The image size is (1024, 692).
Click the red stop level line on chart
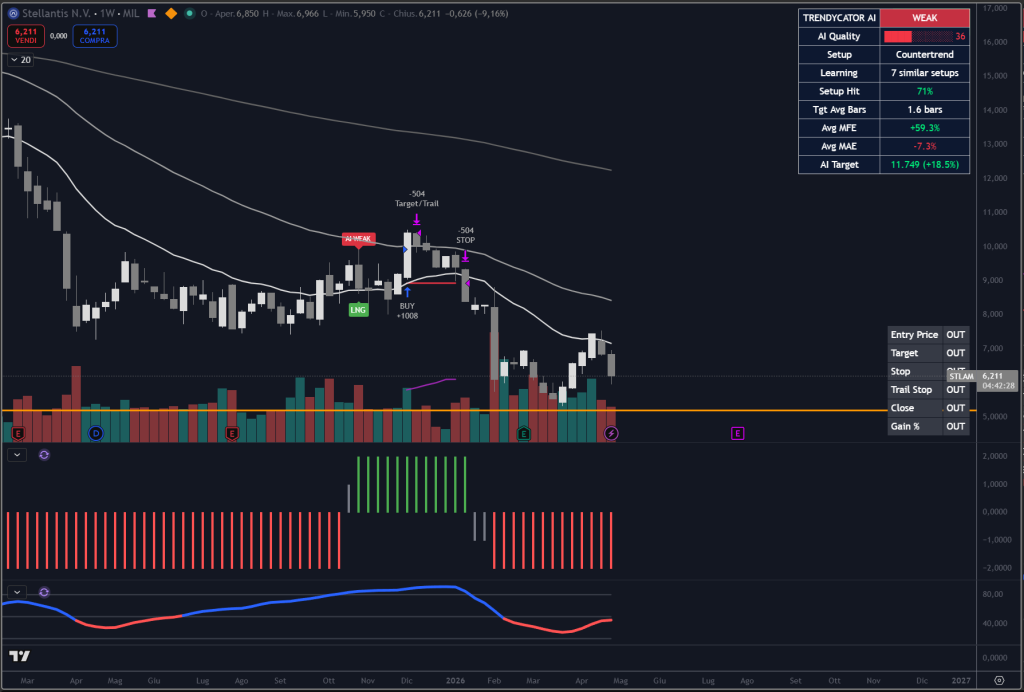click(431, 283)
